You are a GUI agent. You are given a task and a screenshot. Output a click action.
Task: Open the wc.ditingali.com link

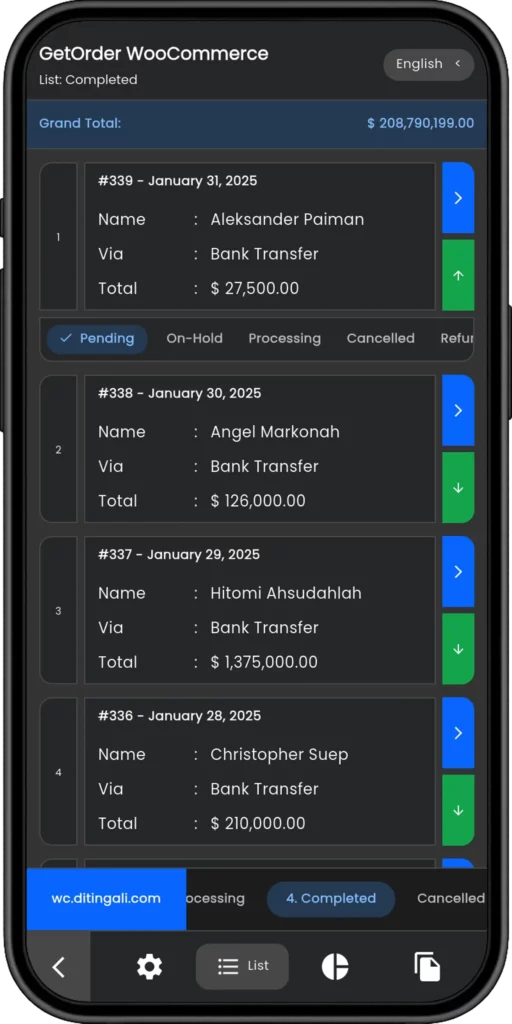coord(106,899)
